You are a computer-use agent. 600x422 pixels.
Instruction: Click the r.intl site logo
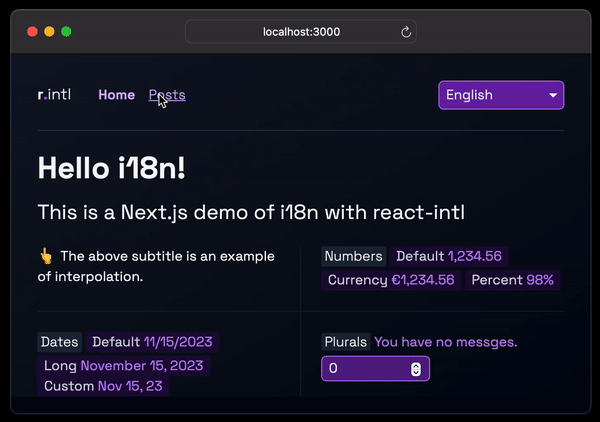(x=54, y=95)
